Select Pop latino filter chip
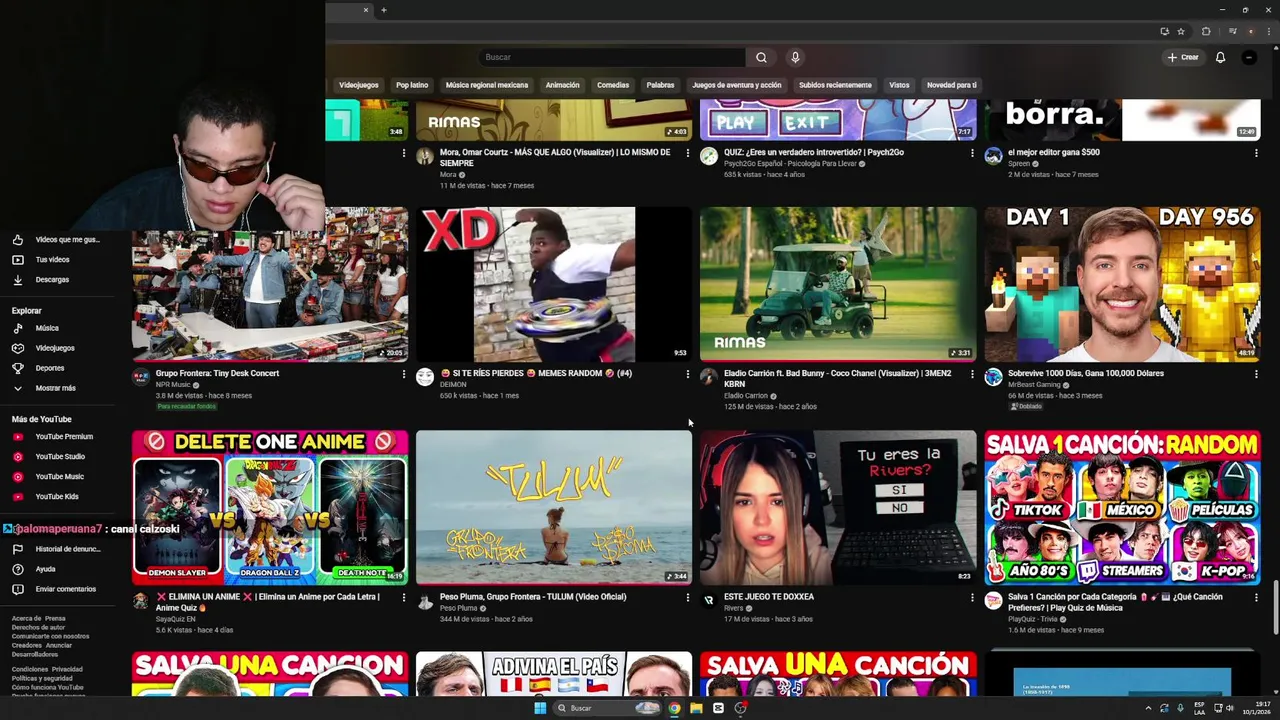This screenshot has height=720, width=1280. pos(412,85)
